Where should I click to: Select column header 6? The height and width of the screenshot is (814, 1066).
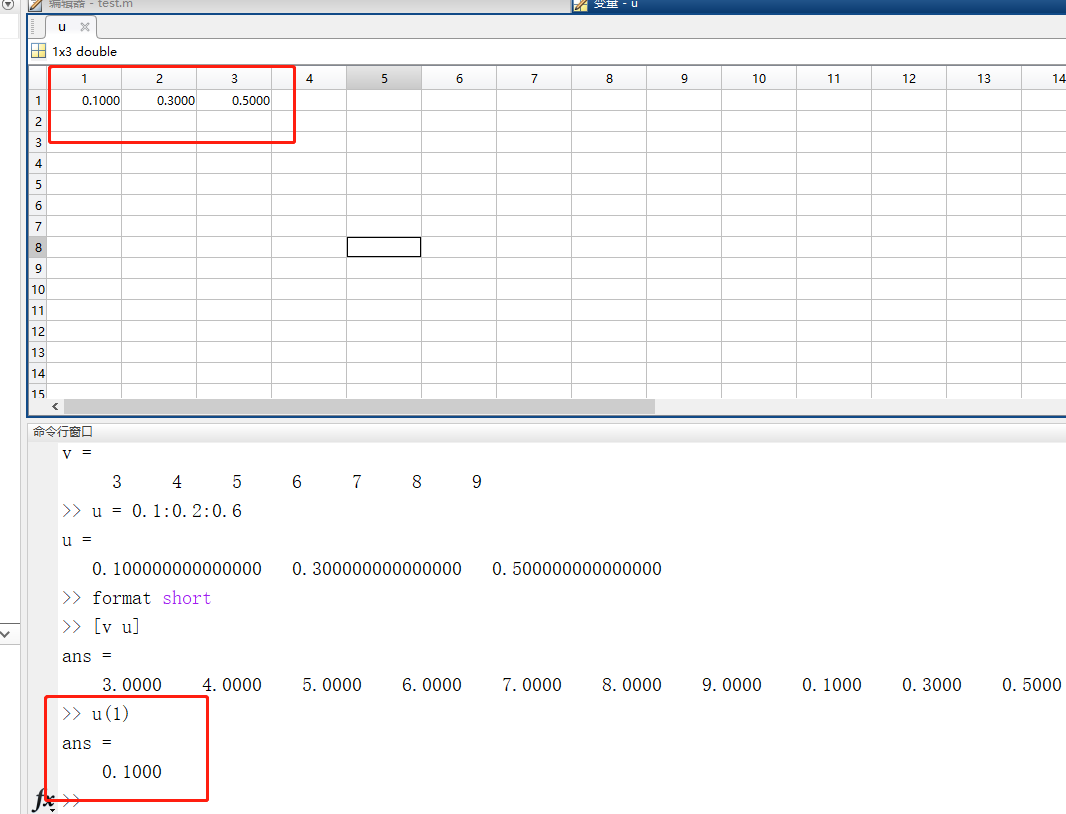coord(460,78)
